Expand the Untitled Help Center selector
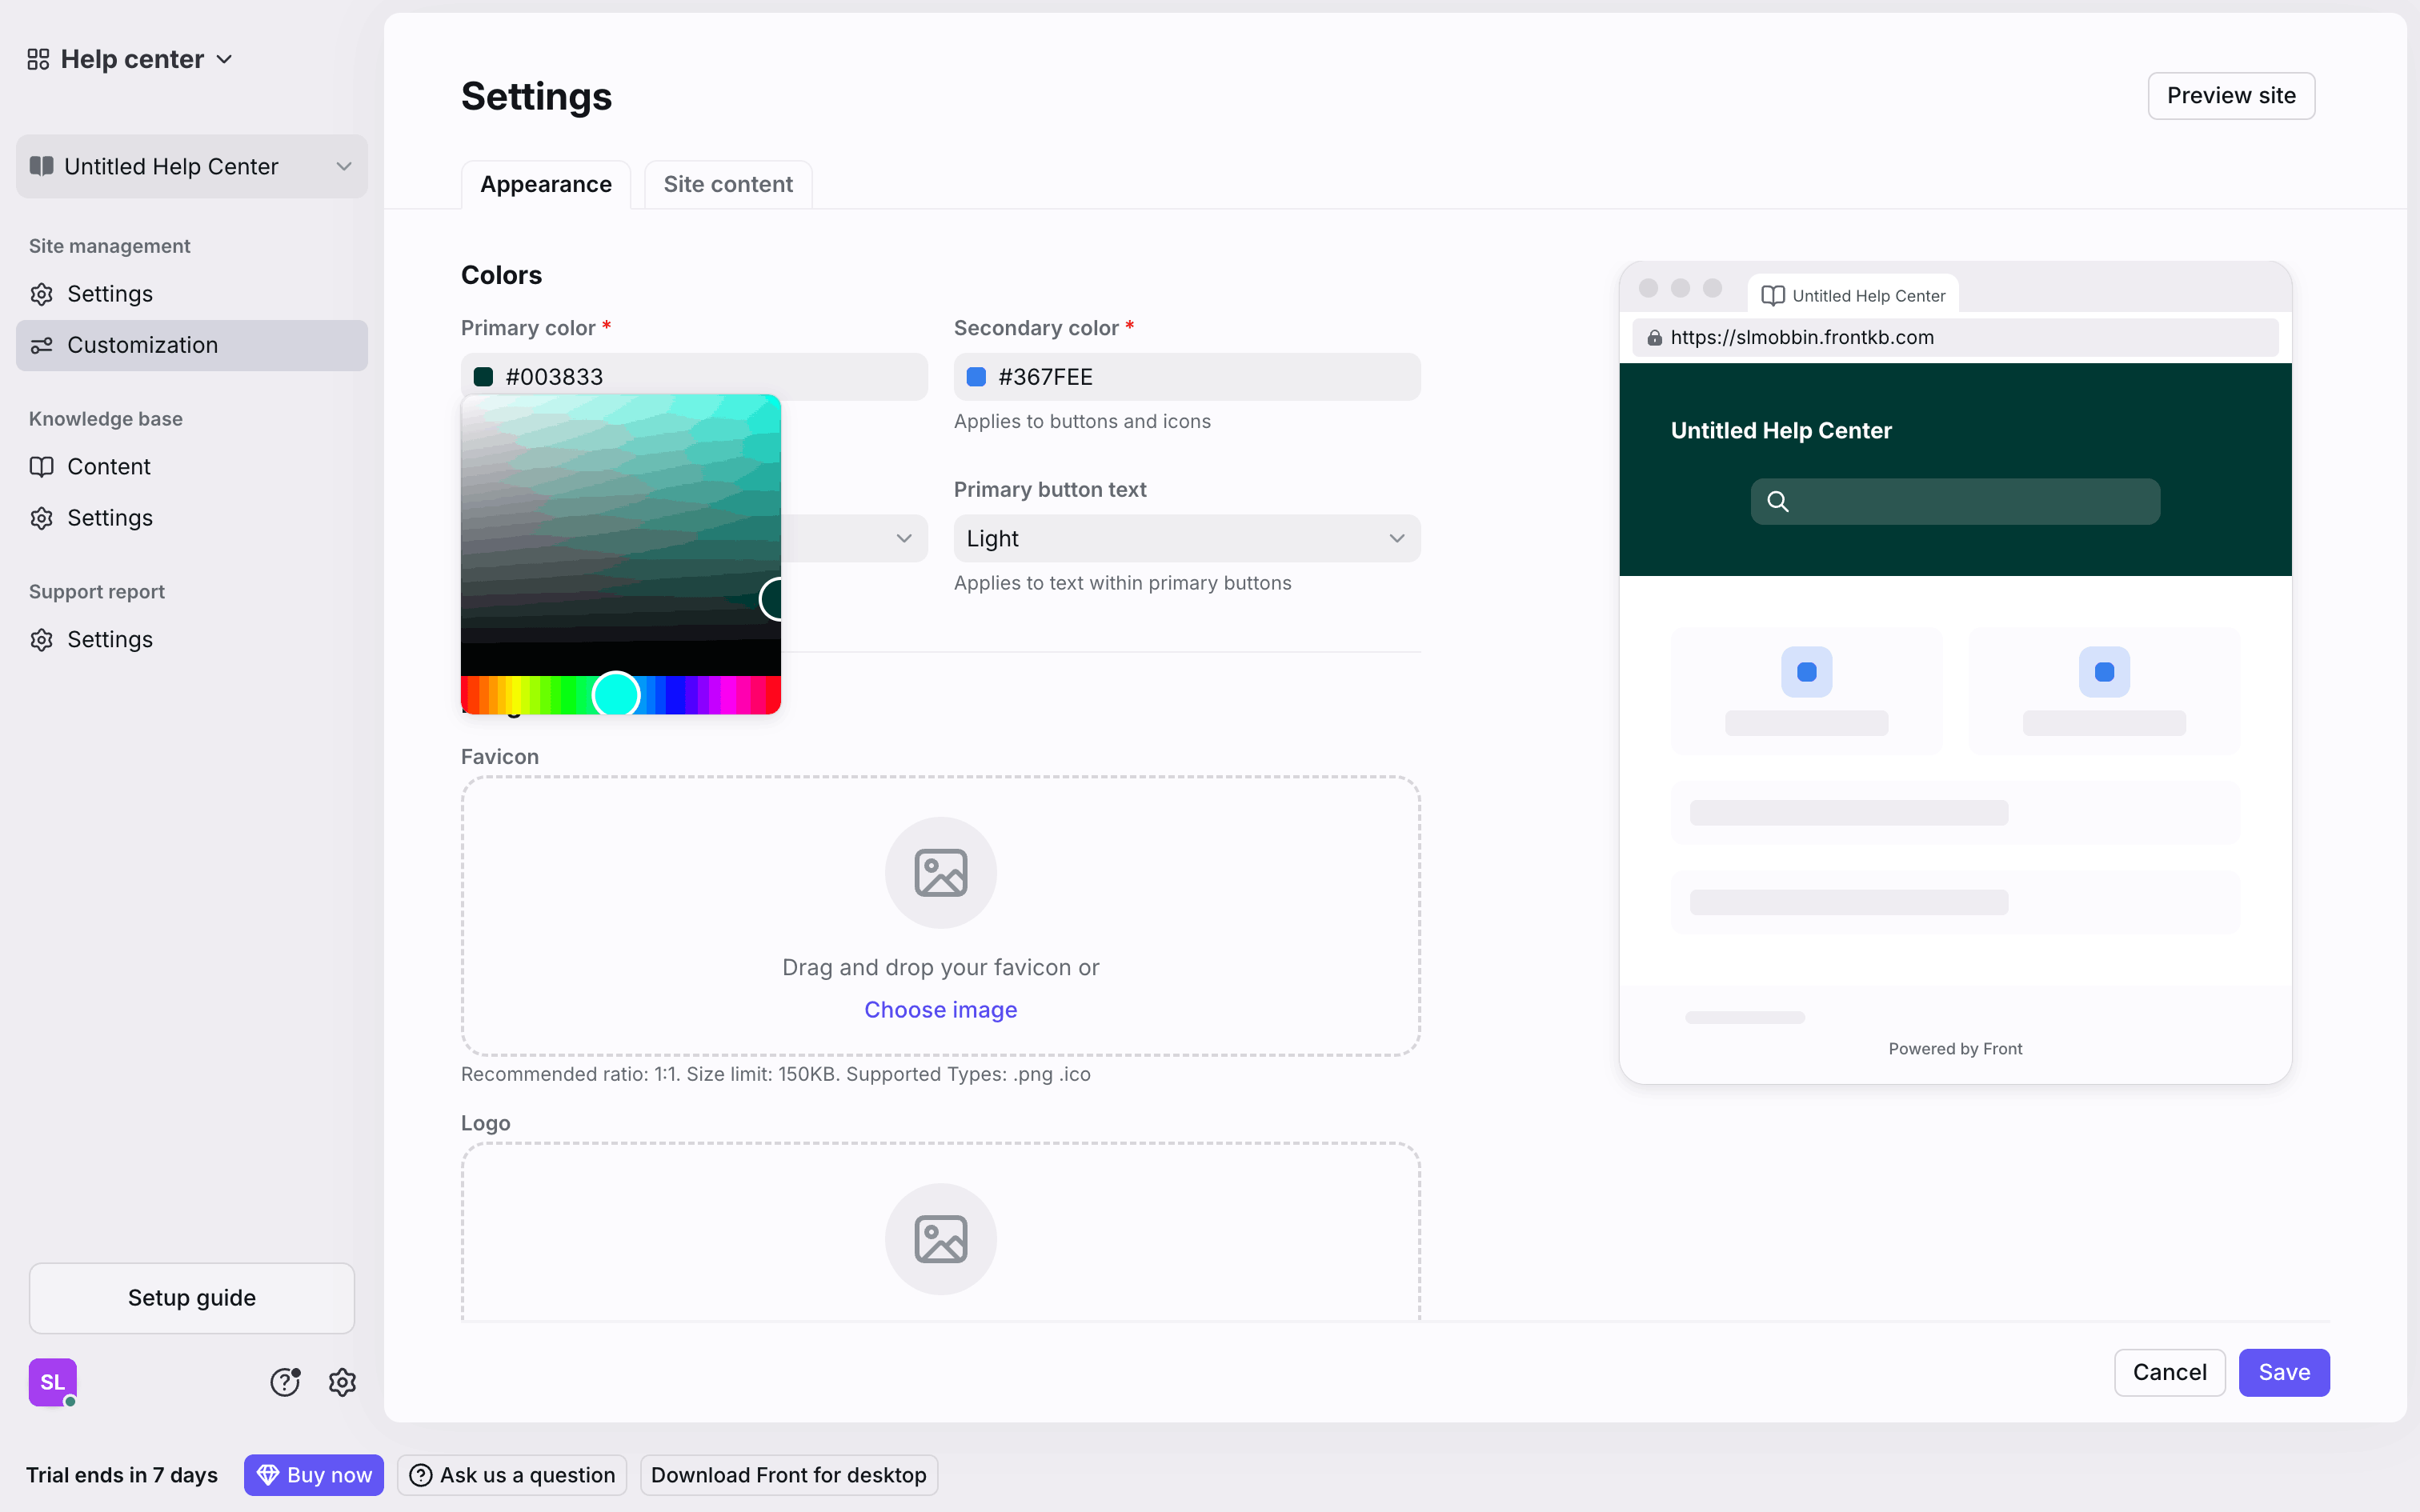The height and width of the screenshot is (1512, 2420). pyautogui.click(x=192, y=167)
